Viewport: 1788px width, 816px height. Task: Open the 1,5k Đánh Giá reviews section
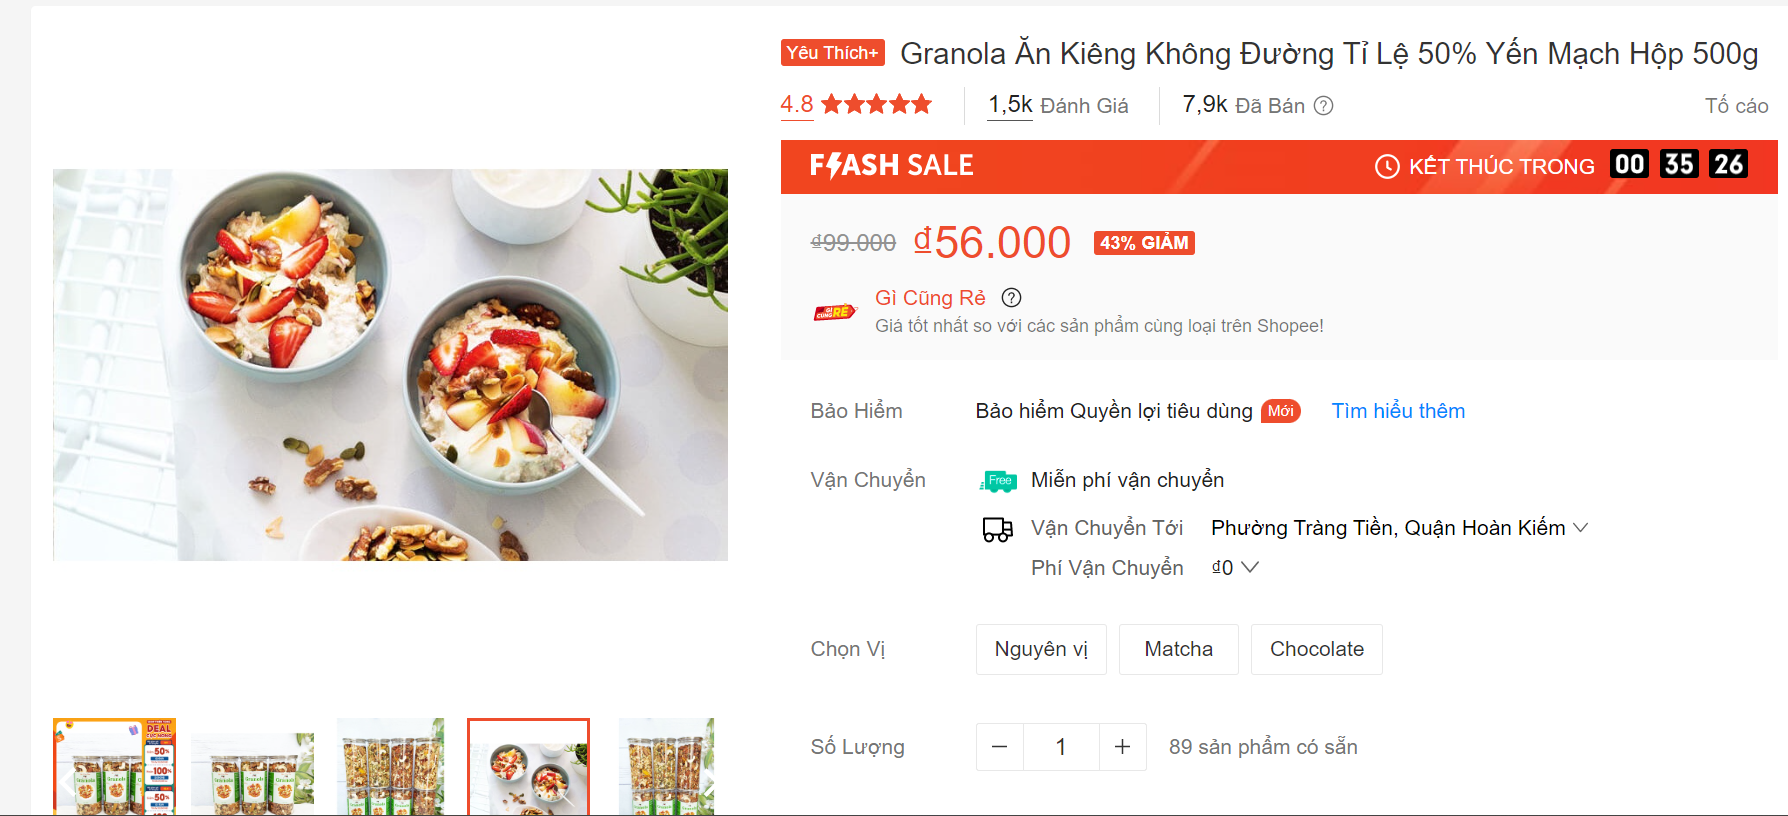coord(1058,106)
